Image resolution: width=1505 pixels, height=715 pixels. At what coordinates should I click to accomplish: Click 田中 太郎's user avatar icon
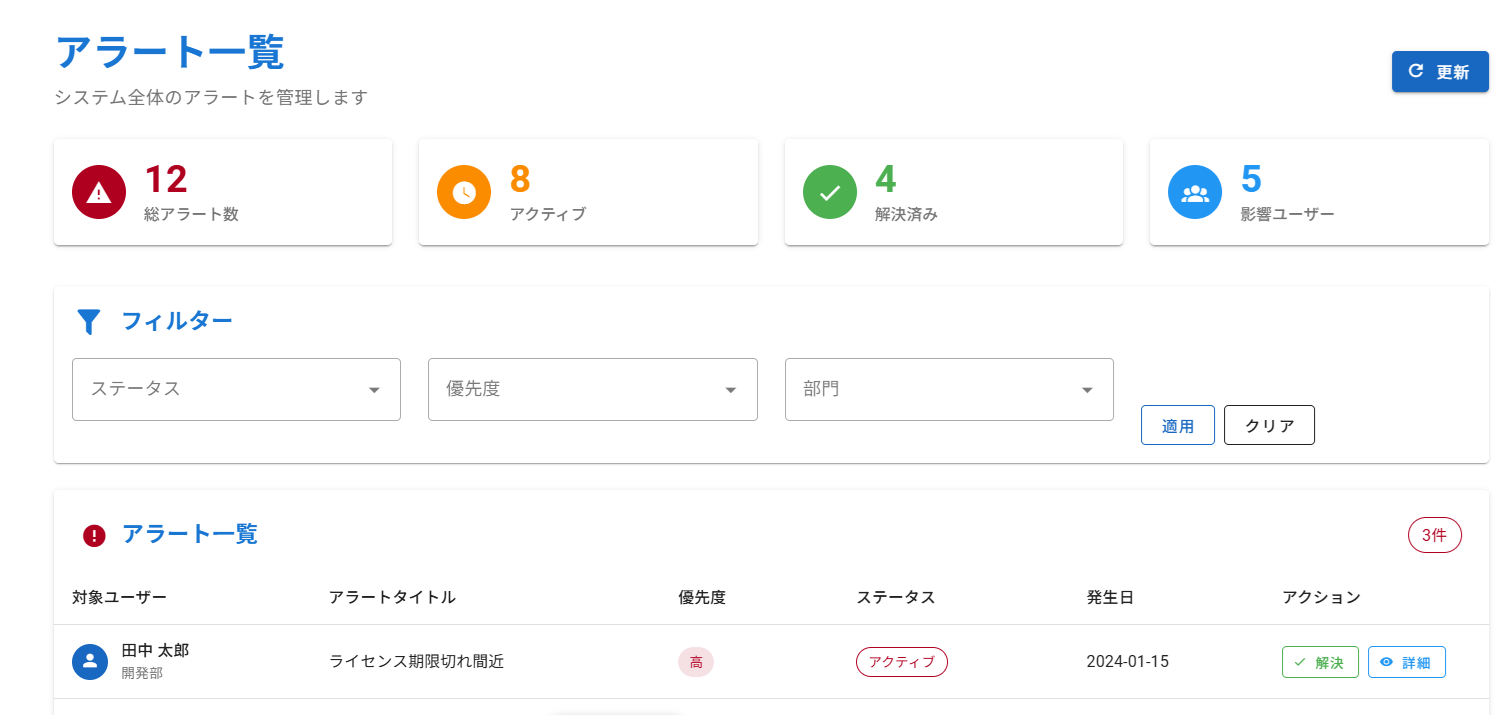90,661
